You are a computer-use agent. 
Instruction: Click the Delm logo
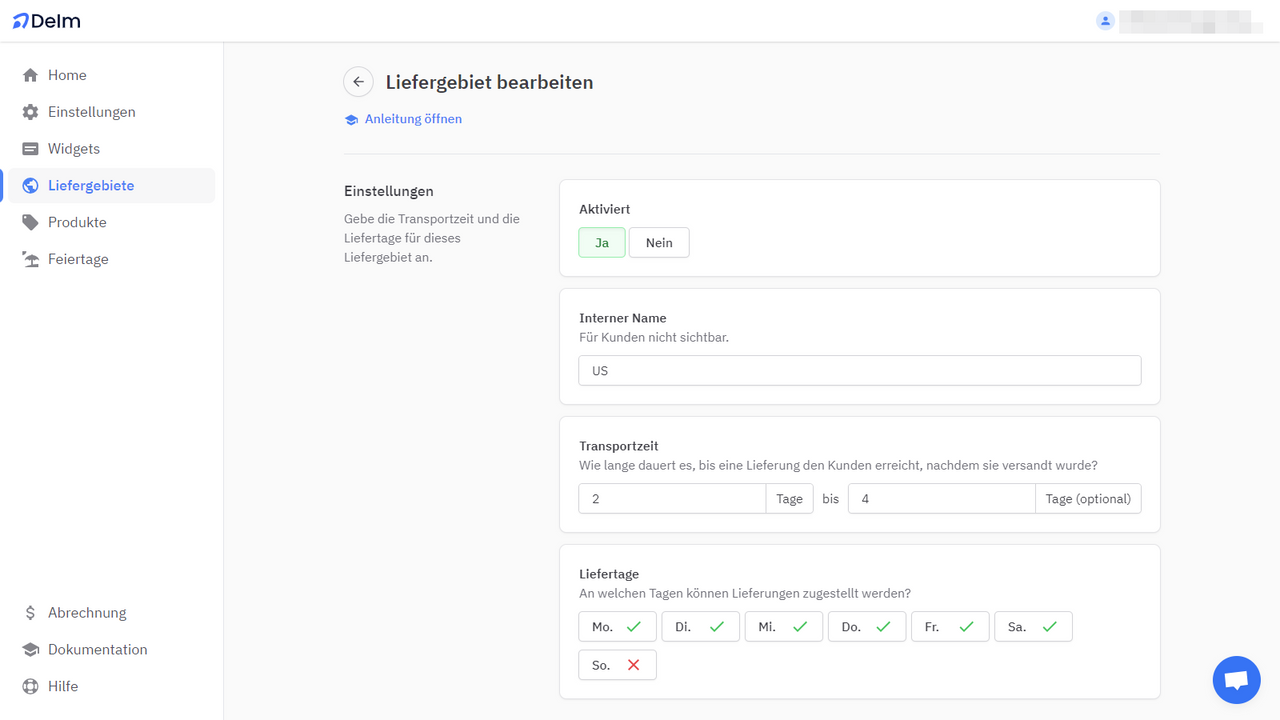pyautogui.click(x=46, y=21)
